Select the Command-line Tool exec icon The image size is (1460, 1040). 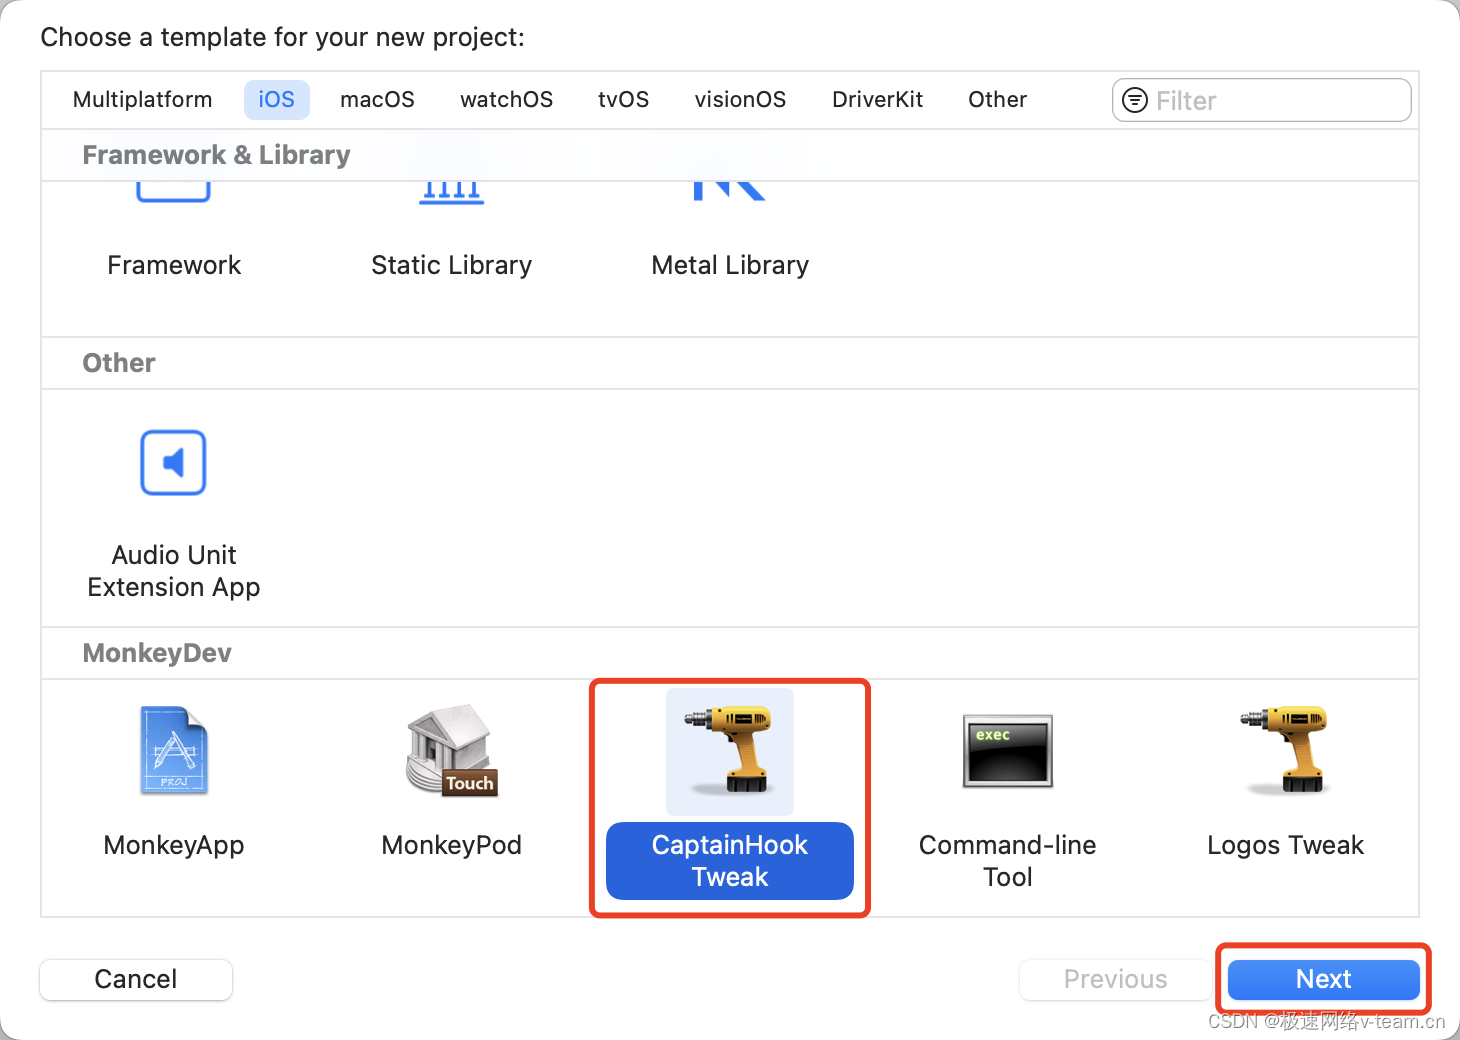pyautogui.click(x=1008, y=751)
